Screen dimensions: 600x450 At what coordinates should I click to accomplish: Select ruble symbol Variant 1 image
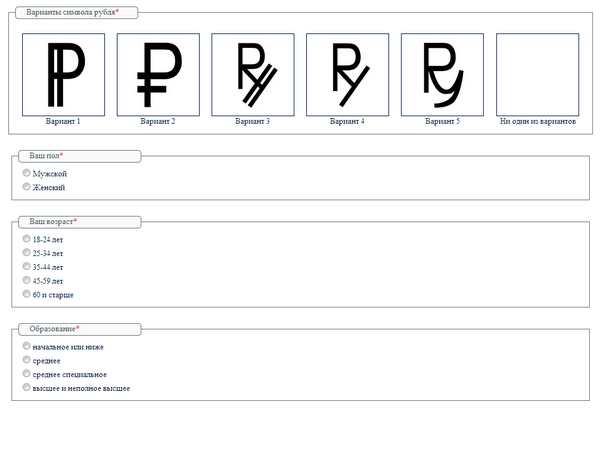pyautogui.click(x=64, y=75)
